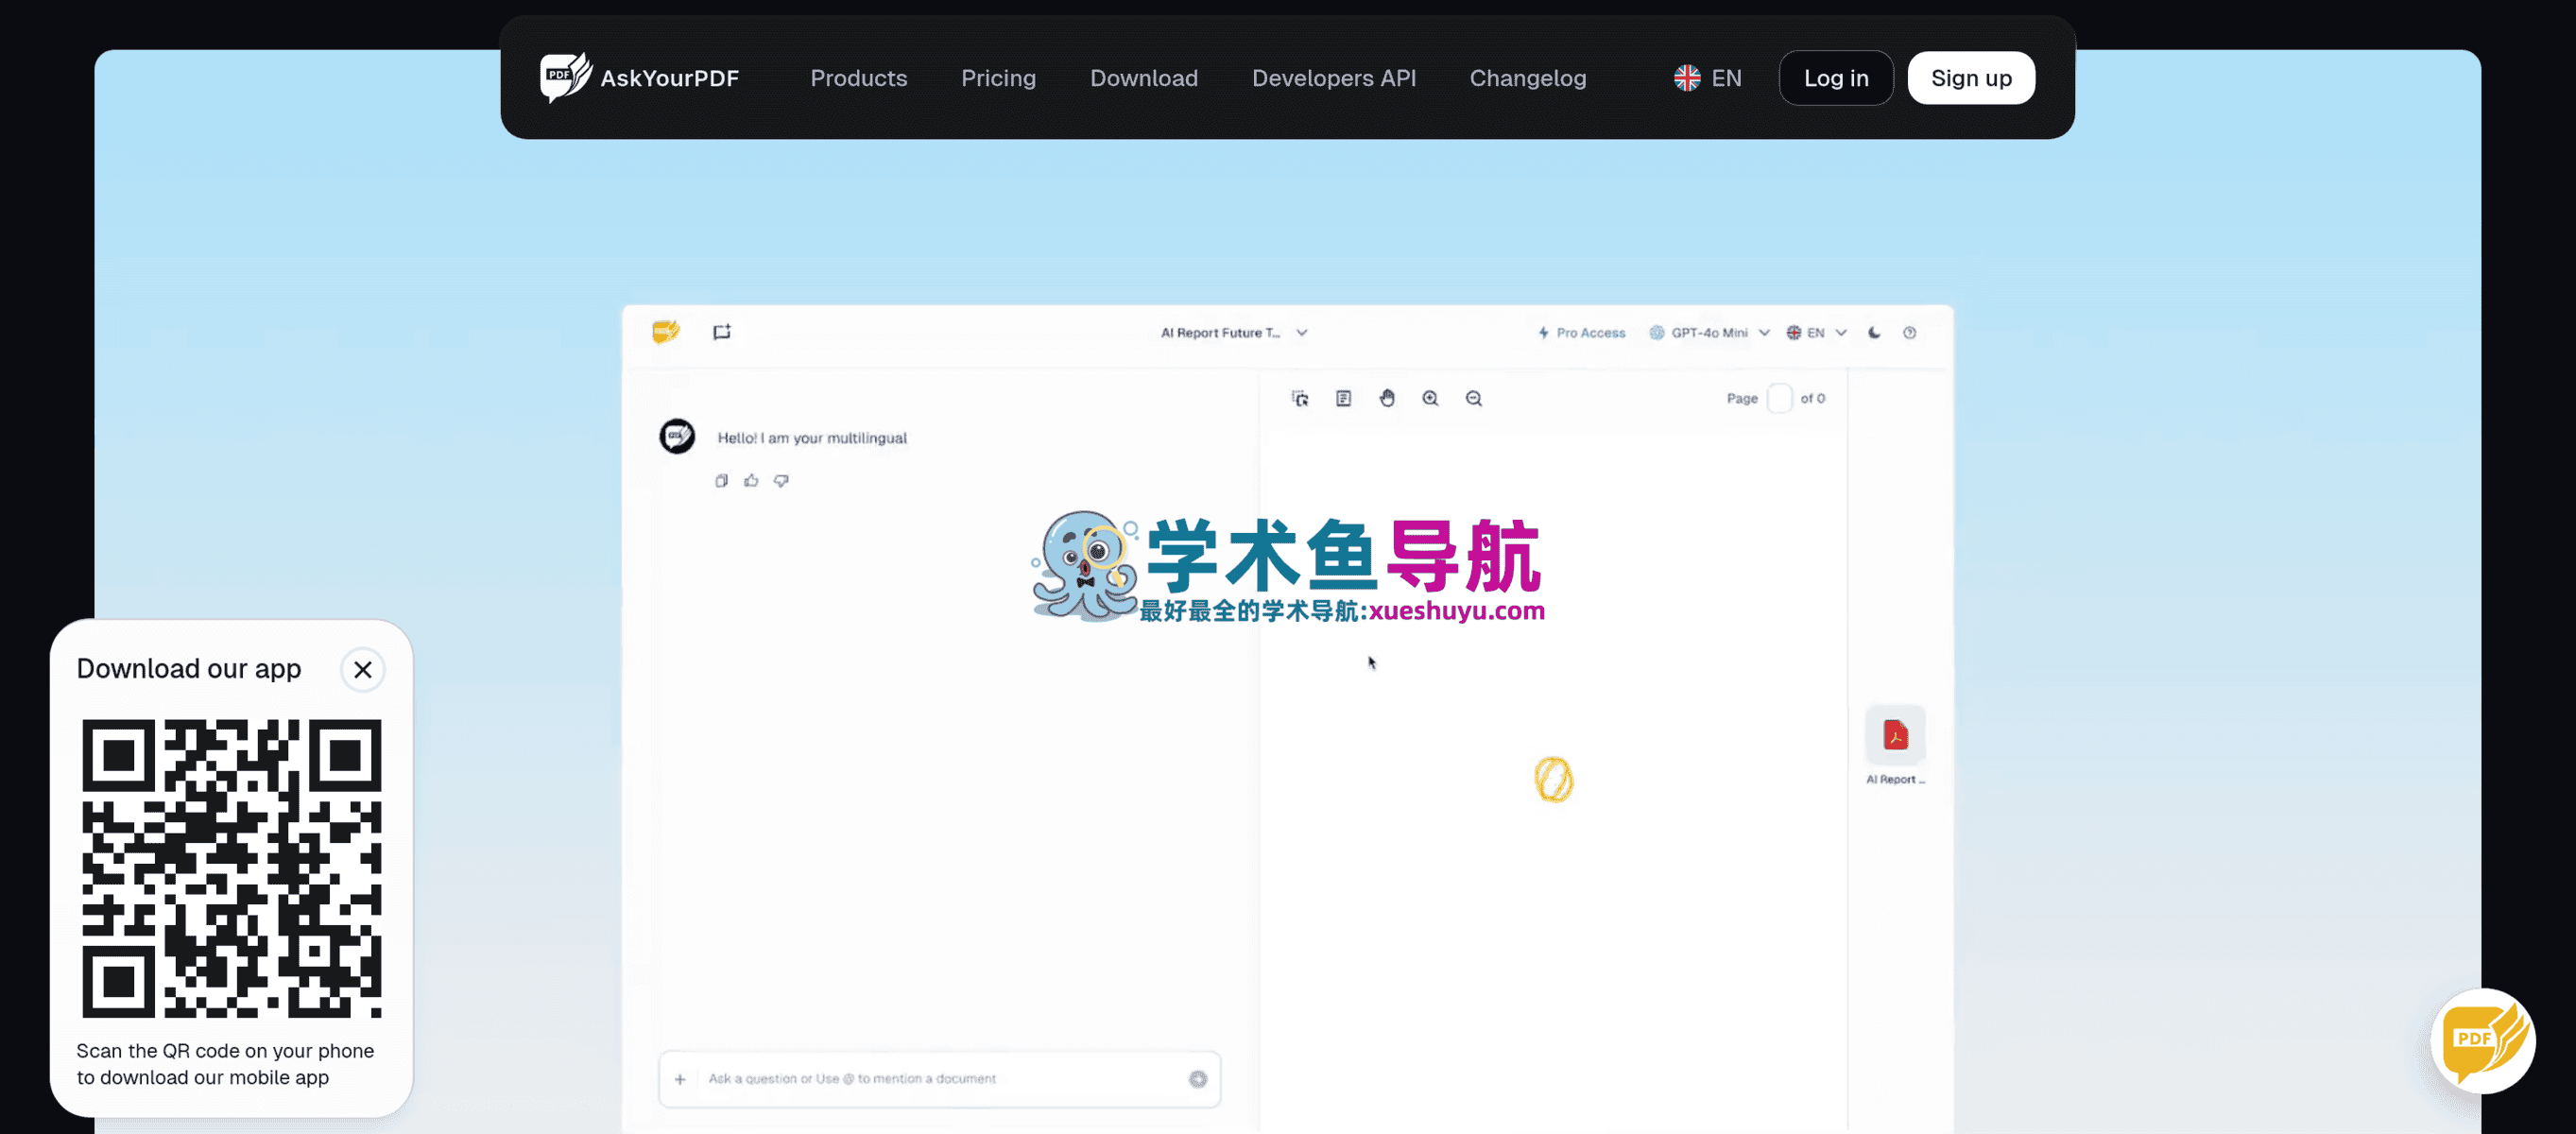Click the Sign up button
Screen dimensions: 2576x1134
pos(1970,78)
